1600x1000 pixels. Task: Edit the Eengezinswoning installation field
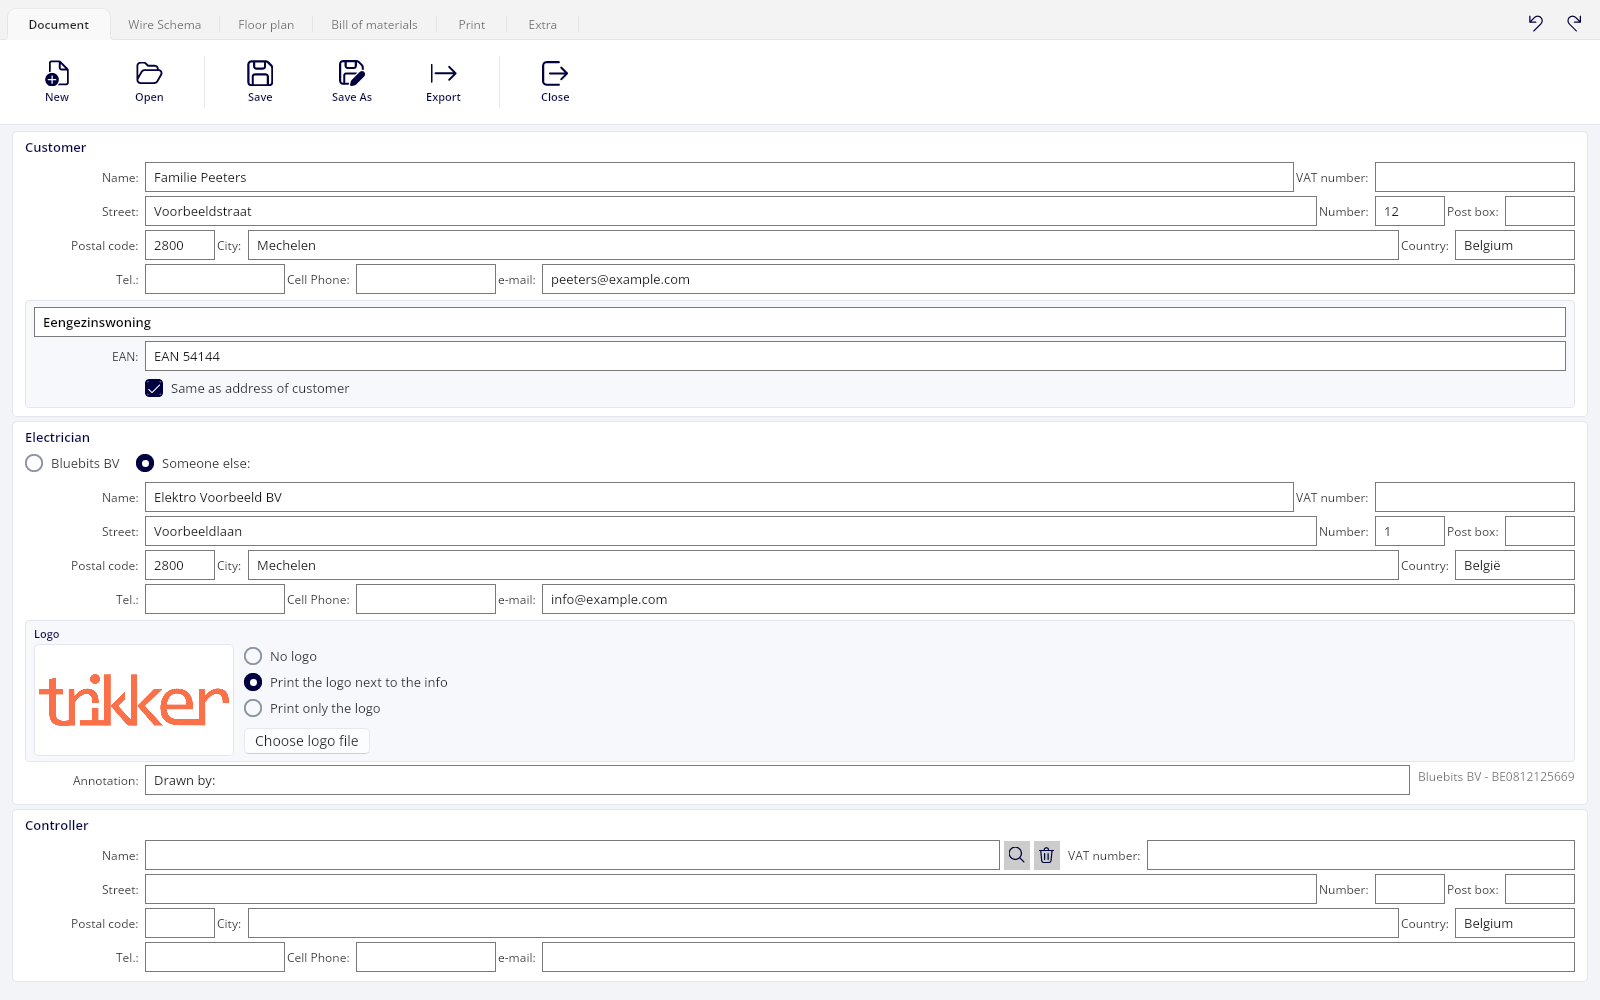(799, 322)
